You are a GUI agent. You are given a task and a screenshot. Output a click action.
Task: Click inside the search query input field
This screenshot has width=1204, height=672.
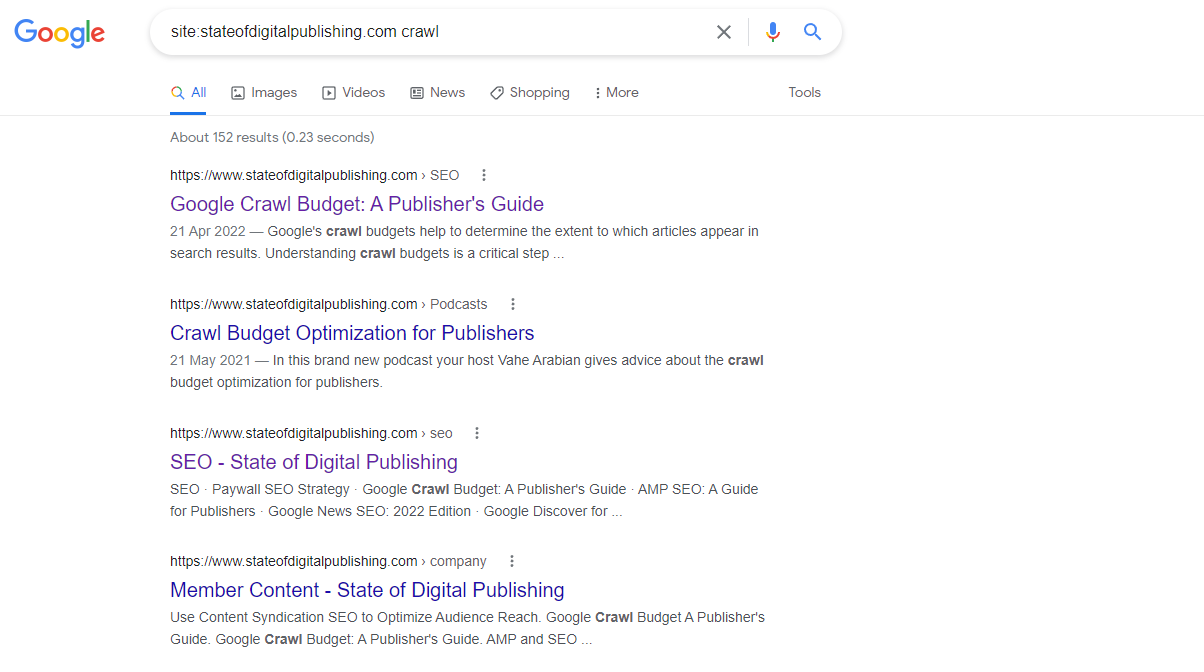435,32
